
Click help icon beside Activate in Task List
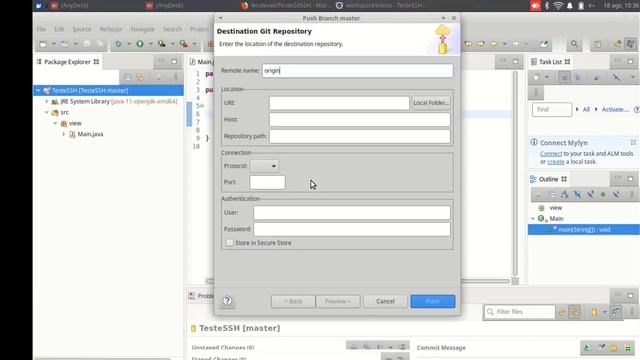click(x=636, y=109)
